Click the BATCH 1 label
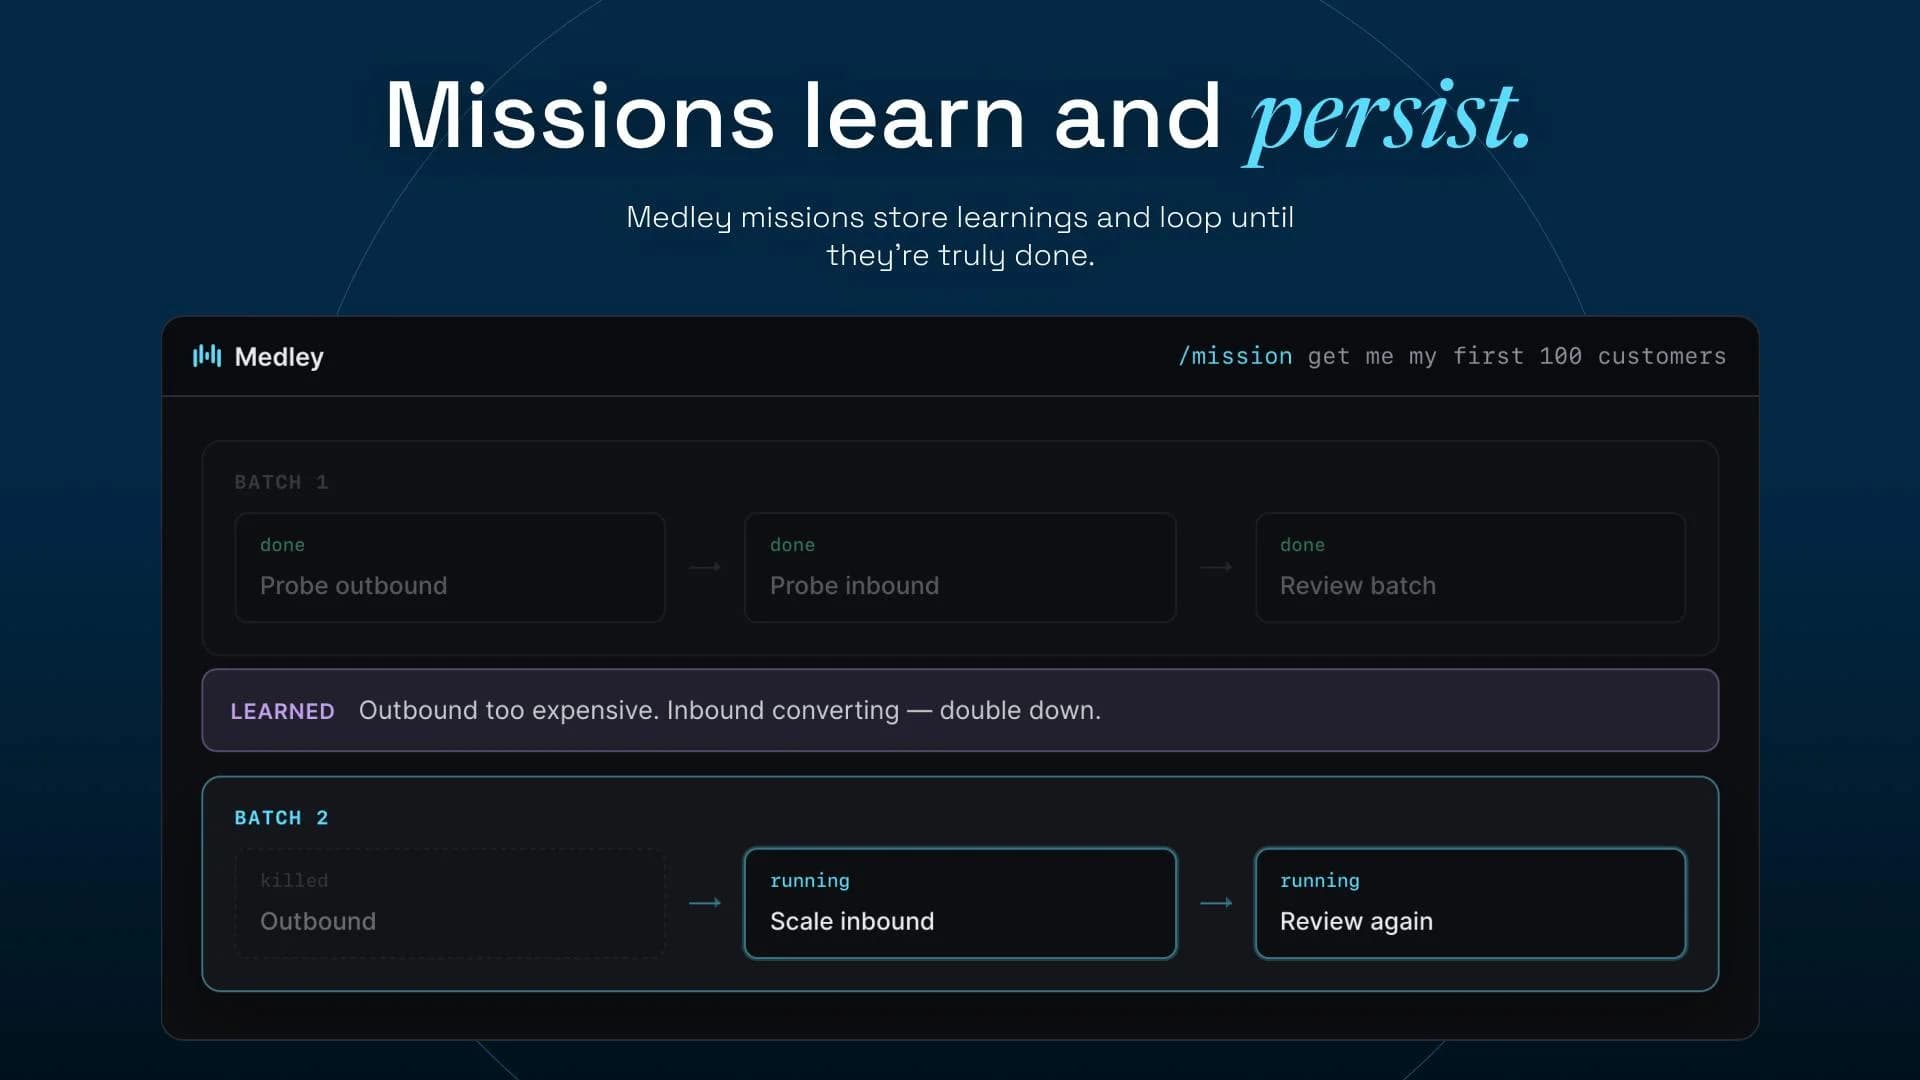Screen dimensions: 1920x1080 (x=281, y=482)
